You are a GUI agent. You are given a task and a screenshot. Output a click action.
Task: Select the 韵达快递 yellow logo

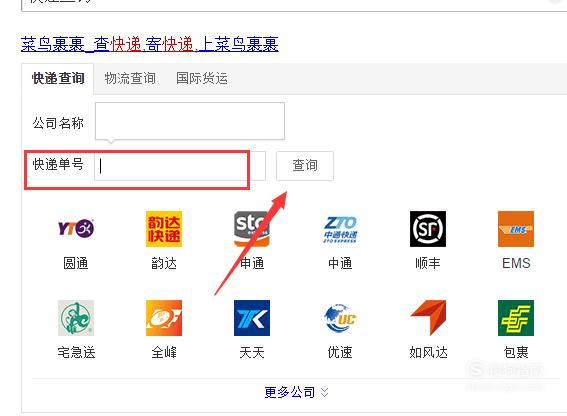(x=164, y=229)
